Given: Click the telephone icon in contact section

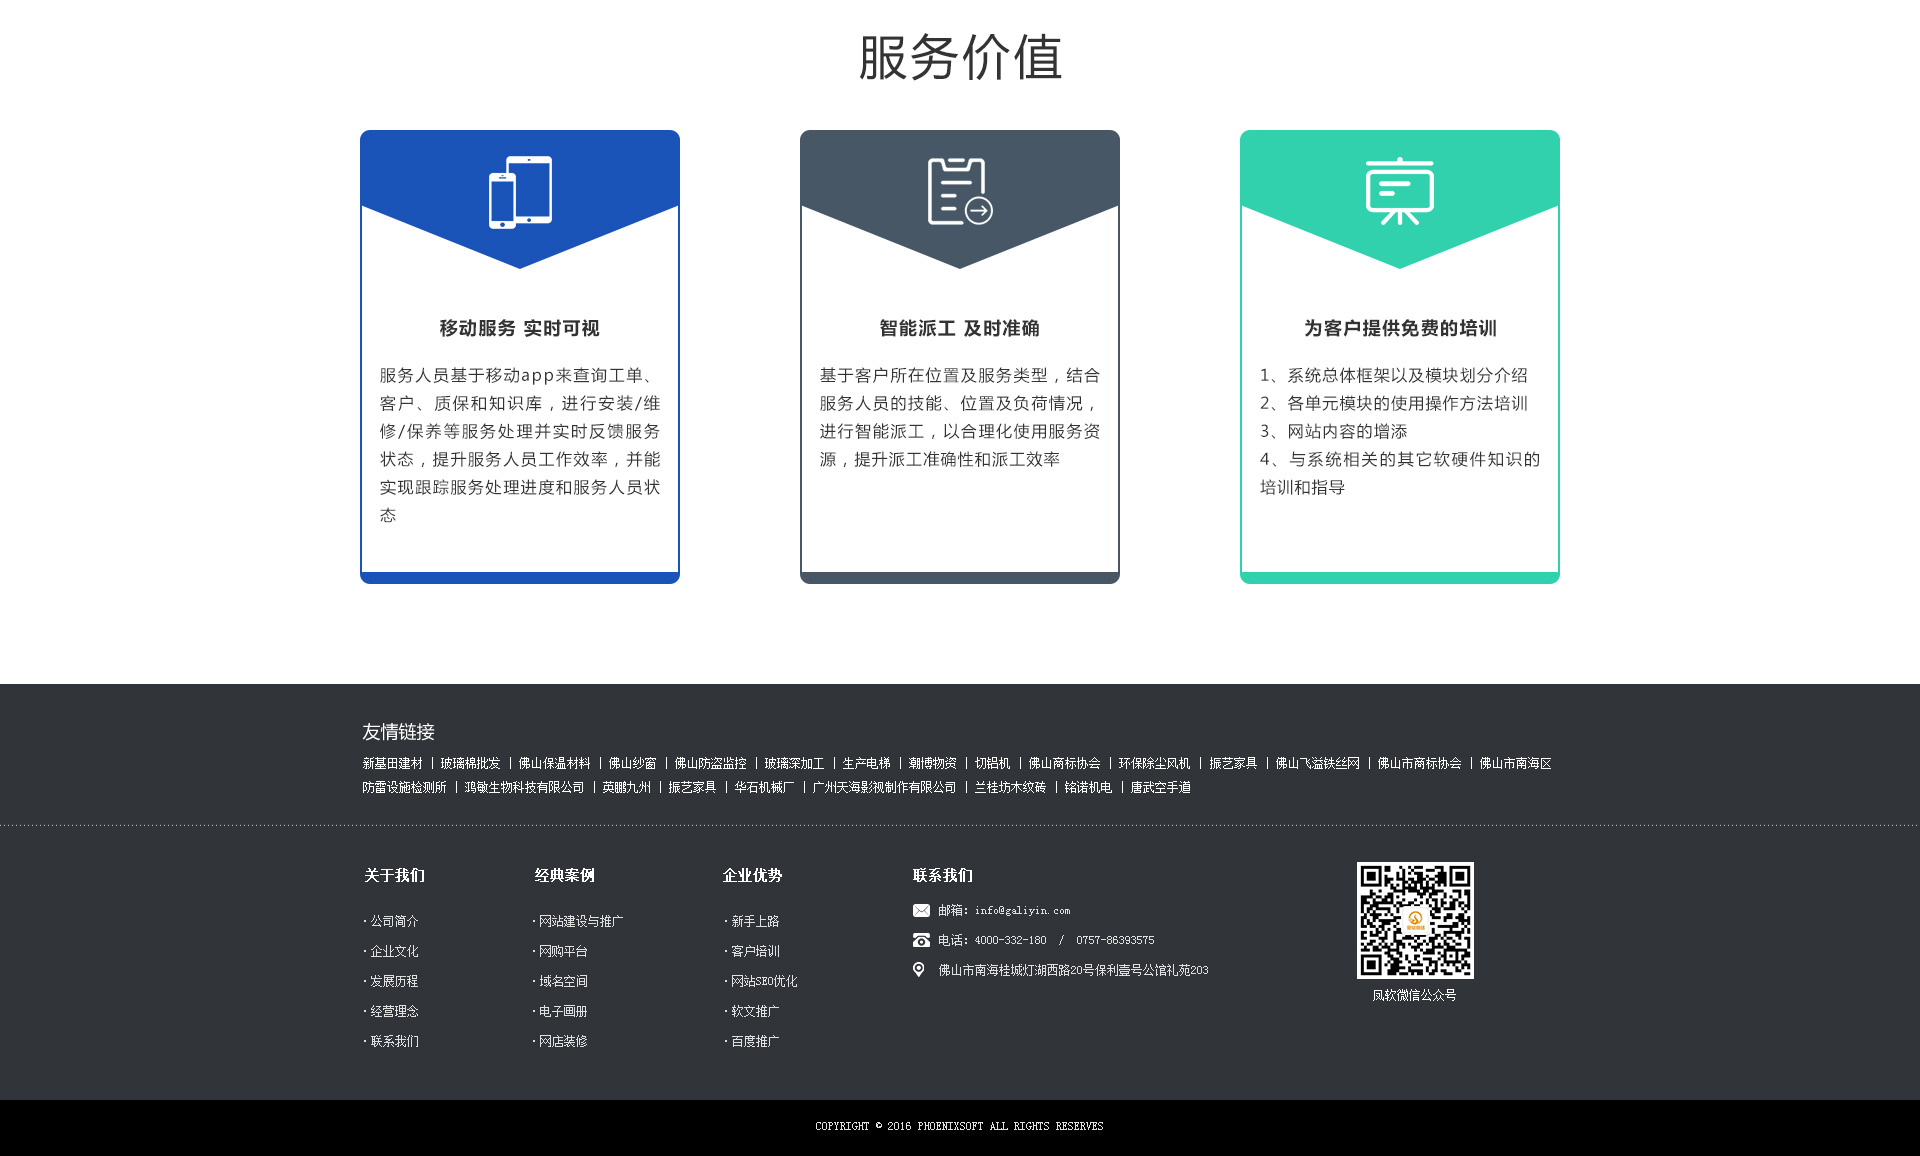Looking at the screenshot, I should (x=921, y=940).
